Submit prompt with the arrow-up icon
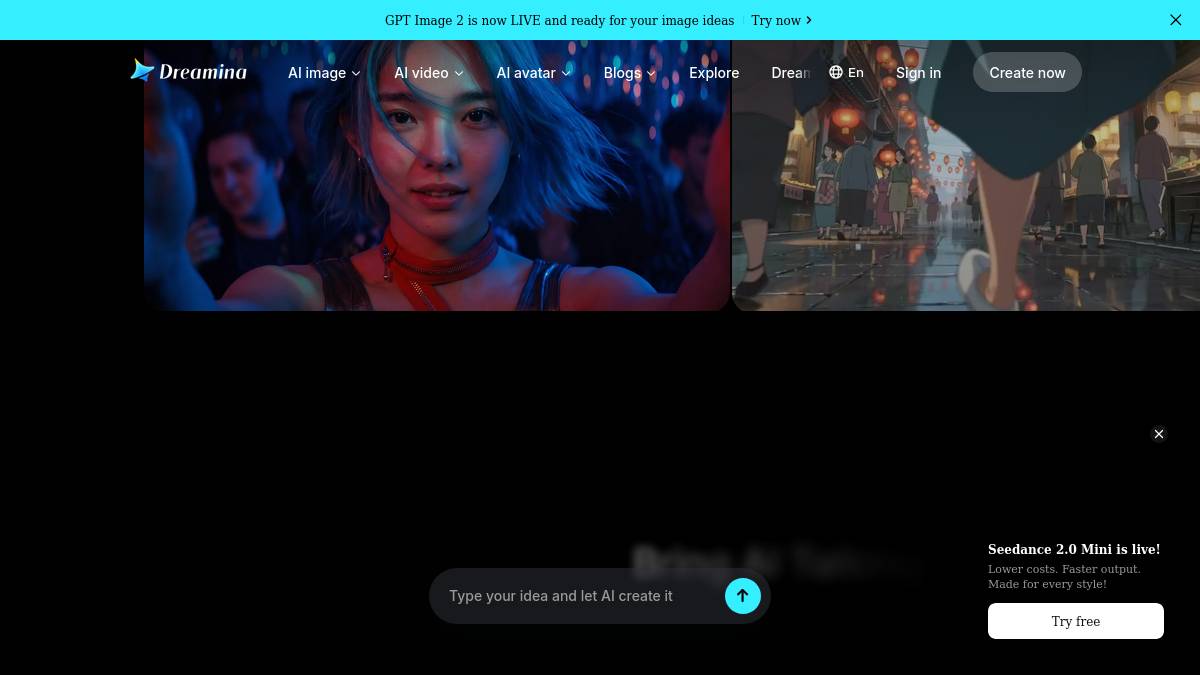 pyautogui.click(x=743, y=596)
